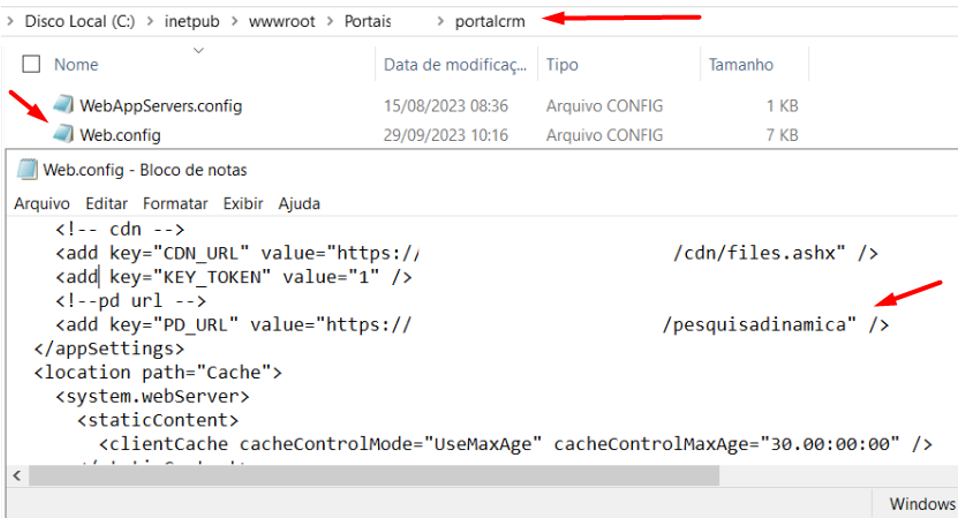Click the Notepad icon in the title bar
The image size is (960, 525).
28,169
